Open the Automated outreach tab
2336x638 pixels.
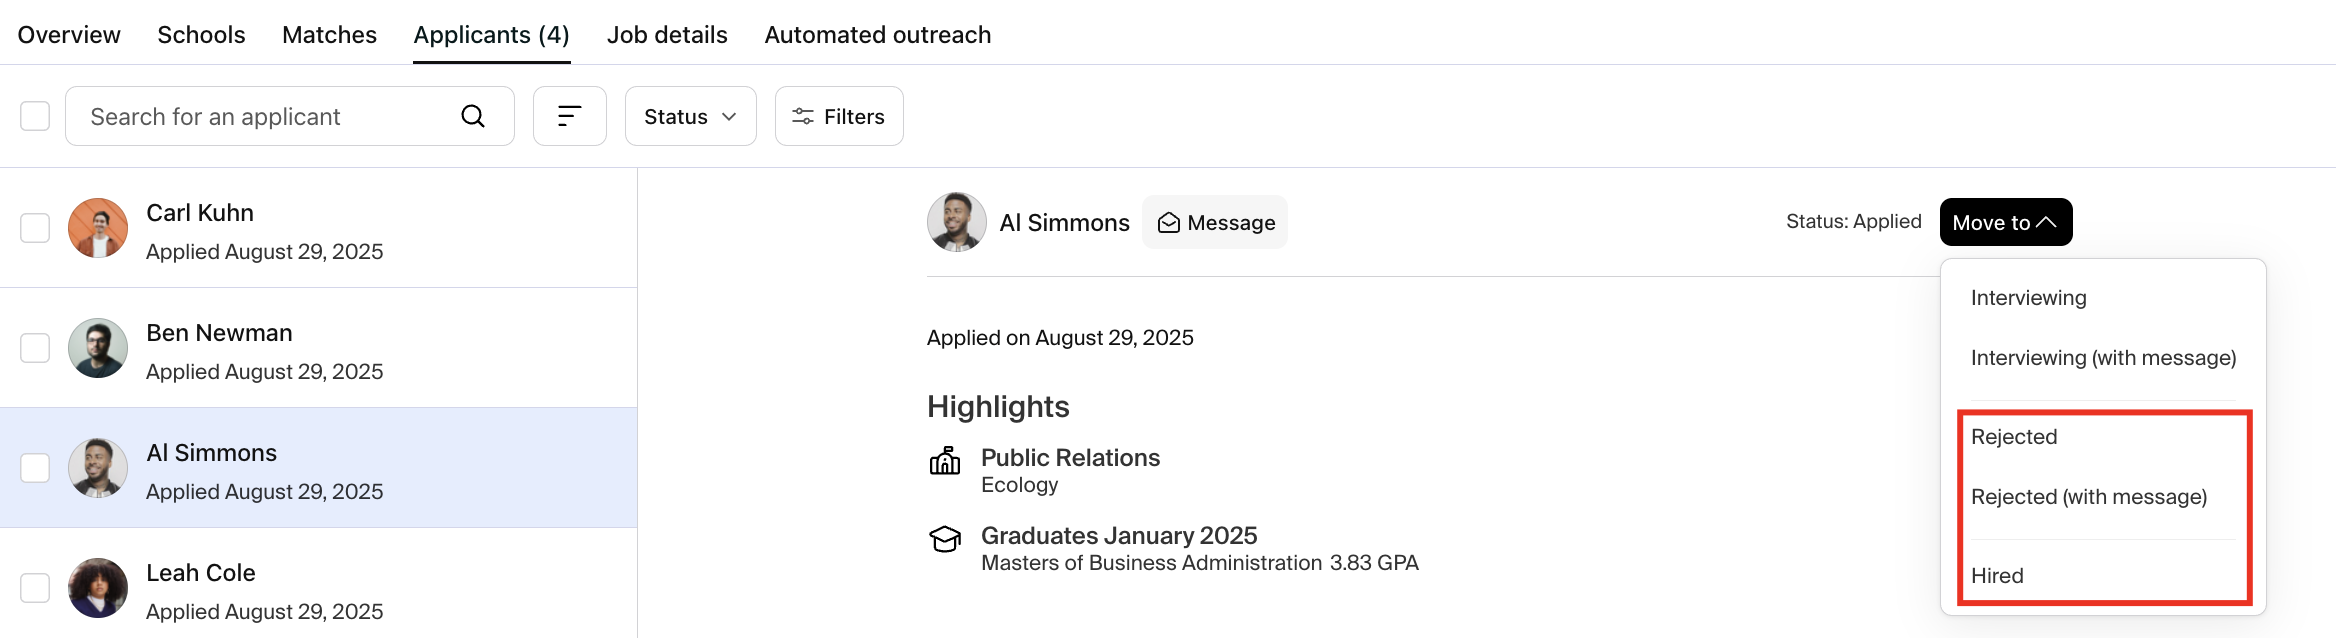click(x=877, y=35)
